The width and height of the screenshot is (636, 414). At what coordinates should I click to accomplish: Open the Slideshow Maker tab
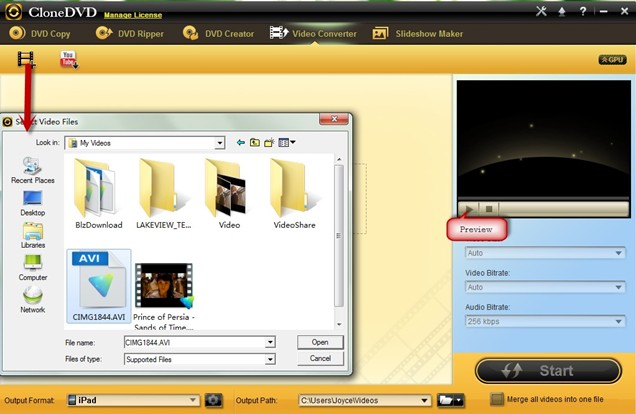418,34
